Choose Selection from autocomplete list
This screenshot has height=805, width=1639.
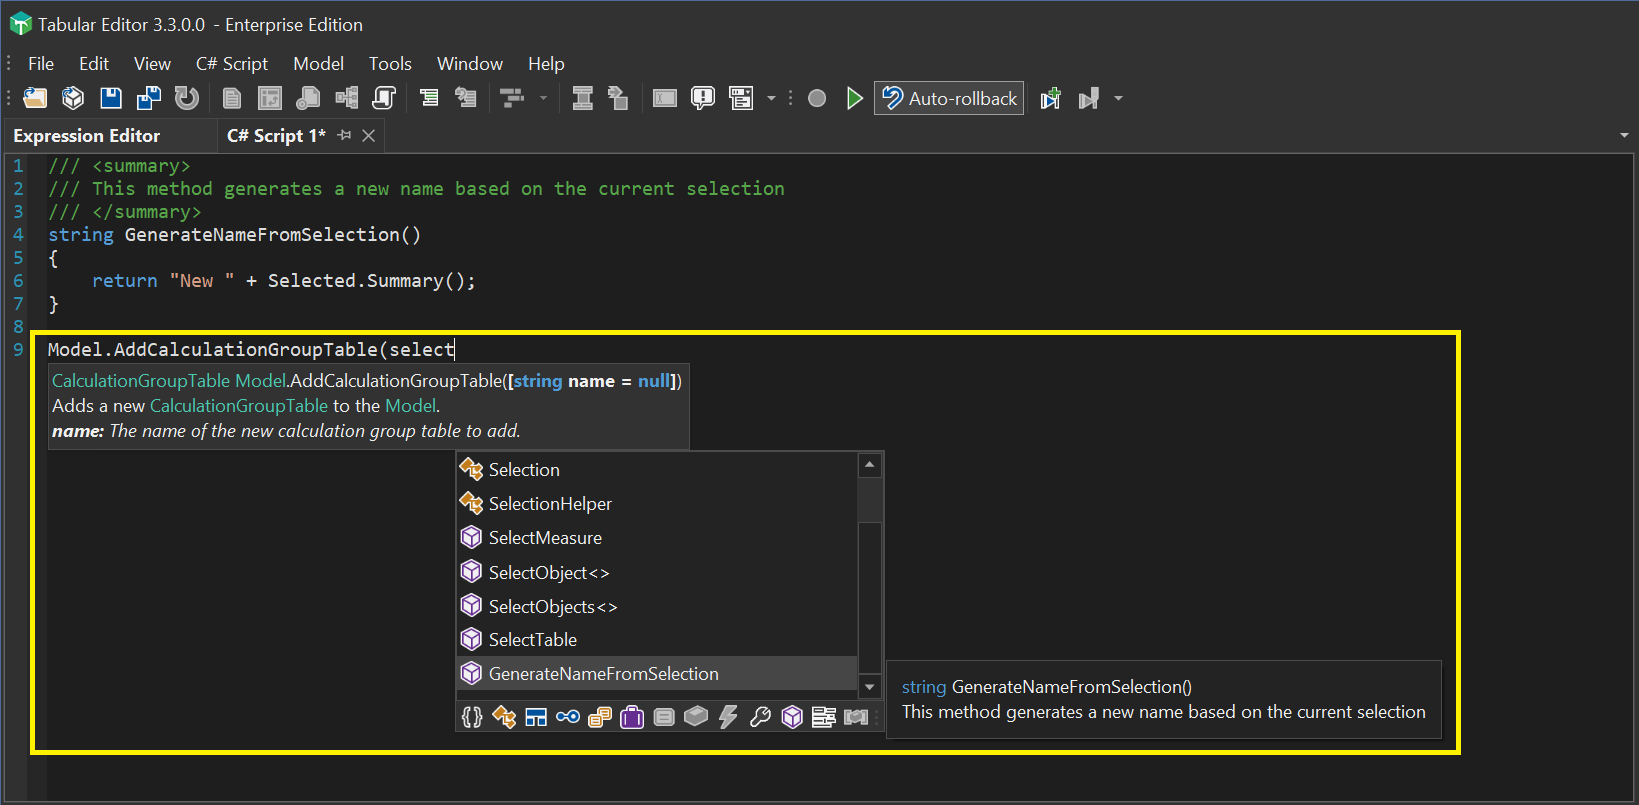(657, 470)
